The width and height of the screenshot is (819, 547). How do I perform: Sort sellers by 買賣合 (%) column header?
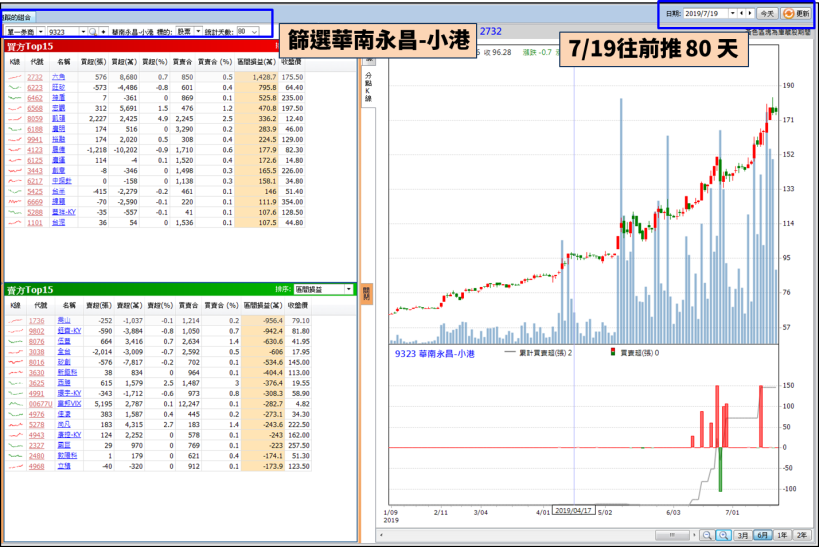click(221, 305)
